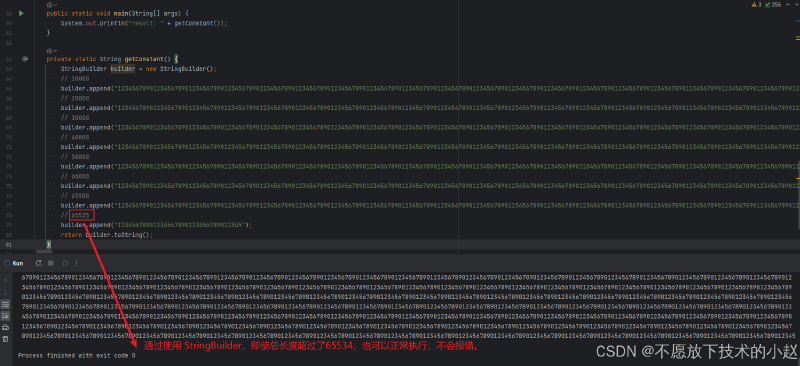Open the 356 typos inspection indicator

(x=773, y=5)
